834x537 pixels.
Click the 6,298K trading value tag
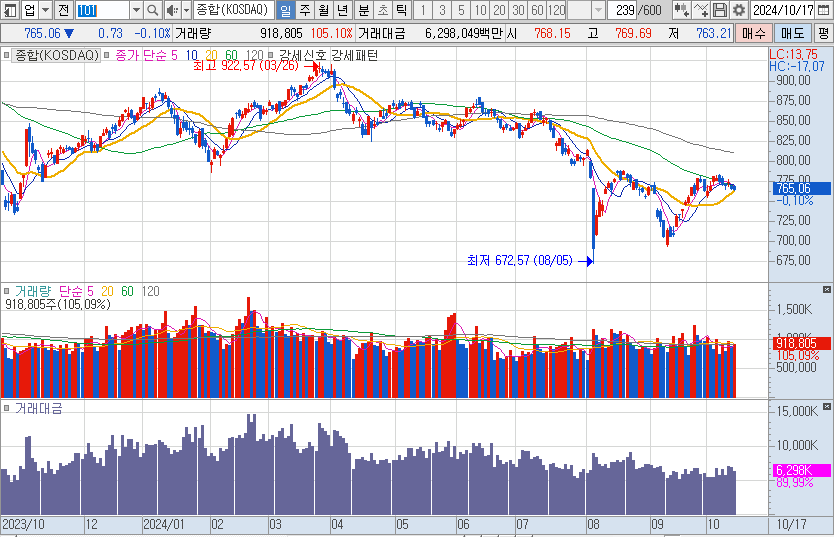coord(802,470)
